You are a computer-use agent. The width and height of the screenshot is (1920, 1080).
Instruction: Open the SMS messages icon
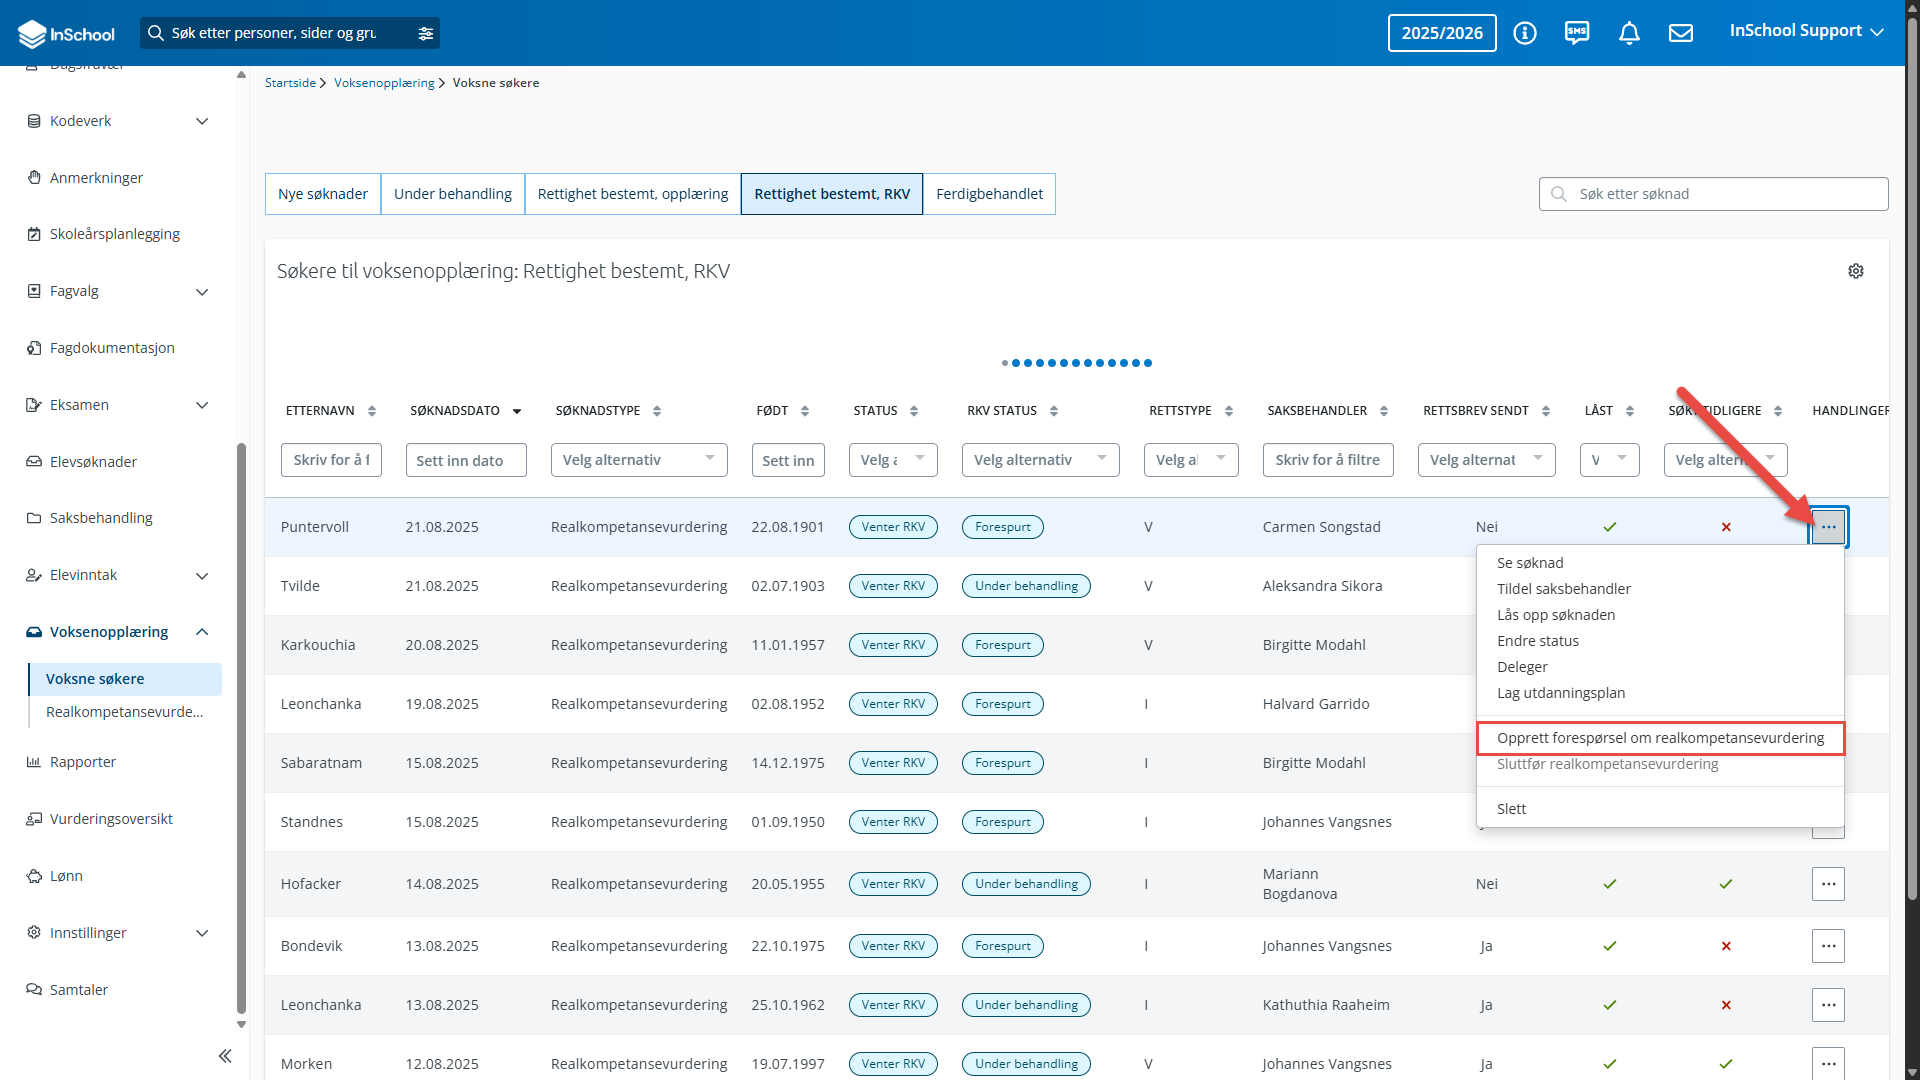click(x=1577, y=33)
